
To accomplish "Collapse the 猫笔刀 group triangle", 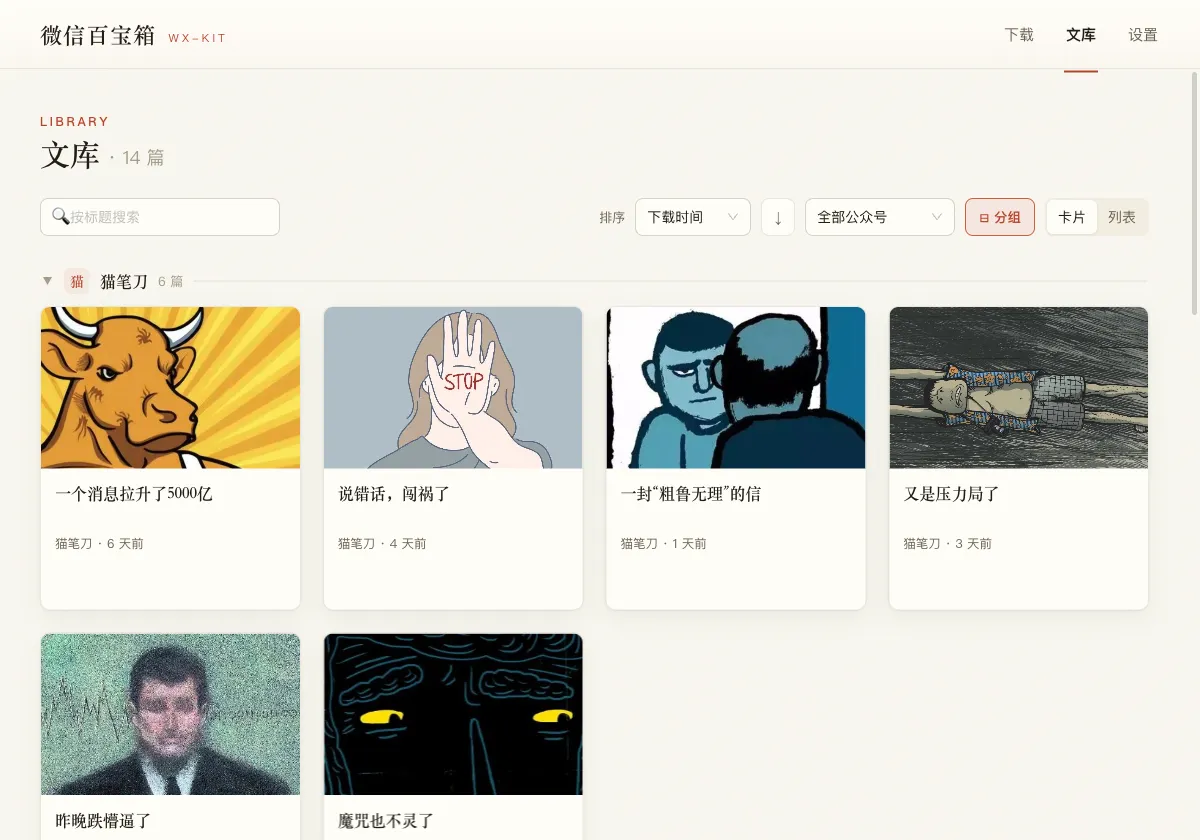I will click(47, 281).
